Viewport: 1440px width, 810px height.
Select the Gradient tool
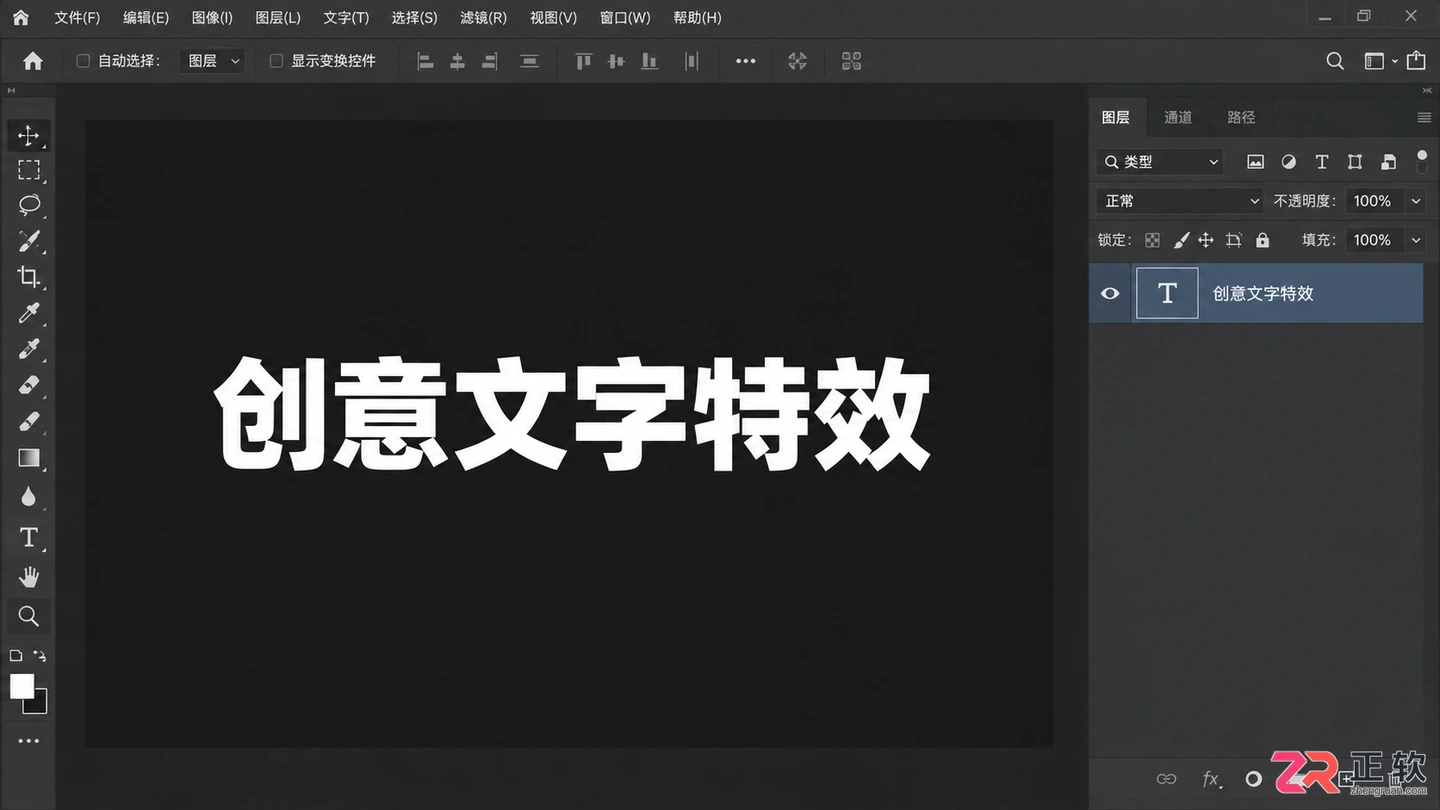[x=29, y=458]
